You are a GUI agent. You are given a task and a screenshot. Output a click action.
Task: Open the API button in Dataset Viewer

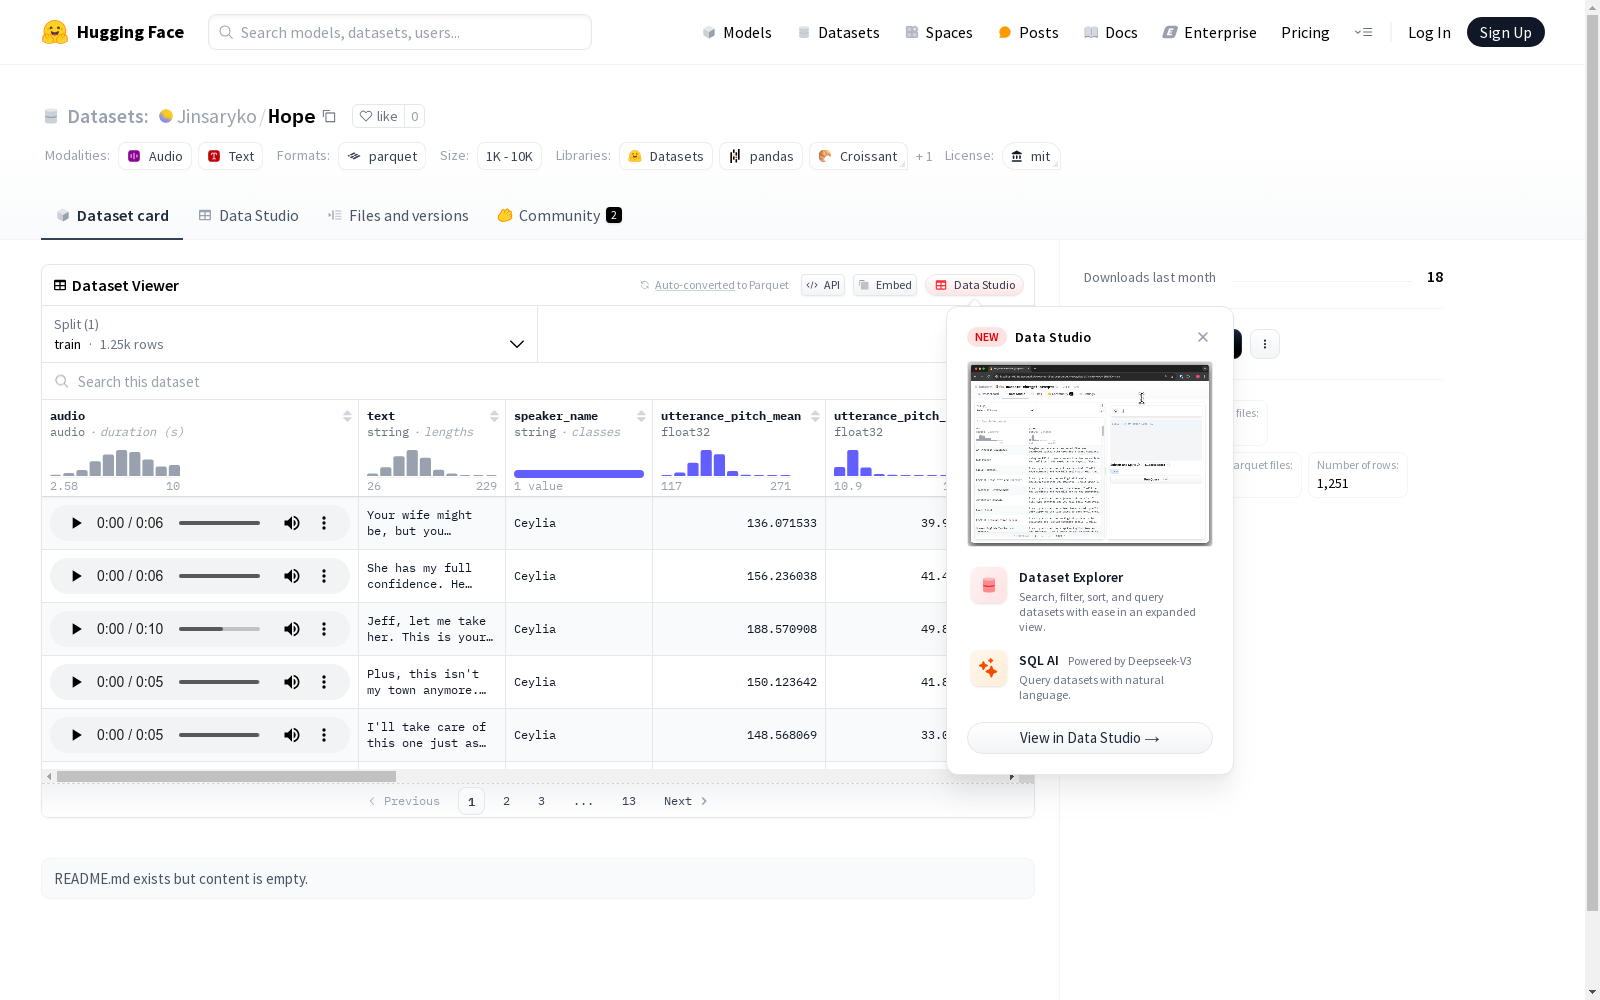click(x=823, y=285)
